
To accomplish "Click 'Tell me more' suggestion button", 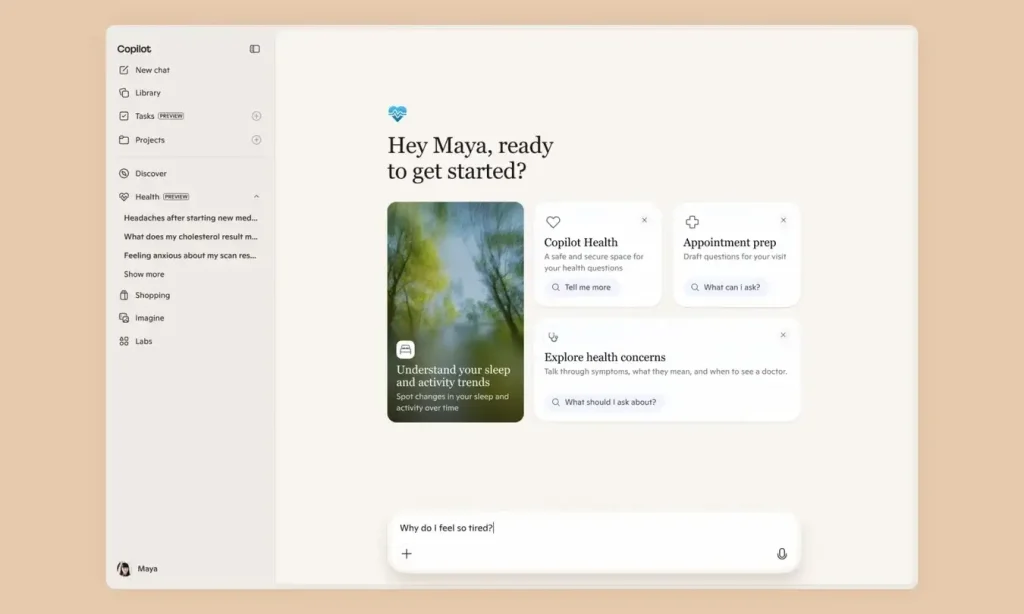I will pyautogui.click(x=581, y=287).
